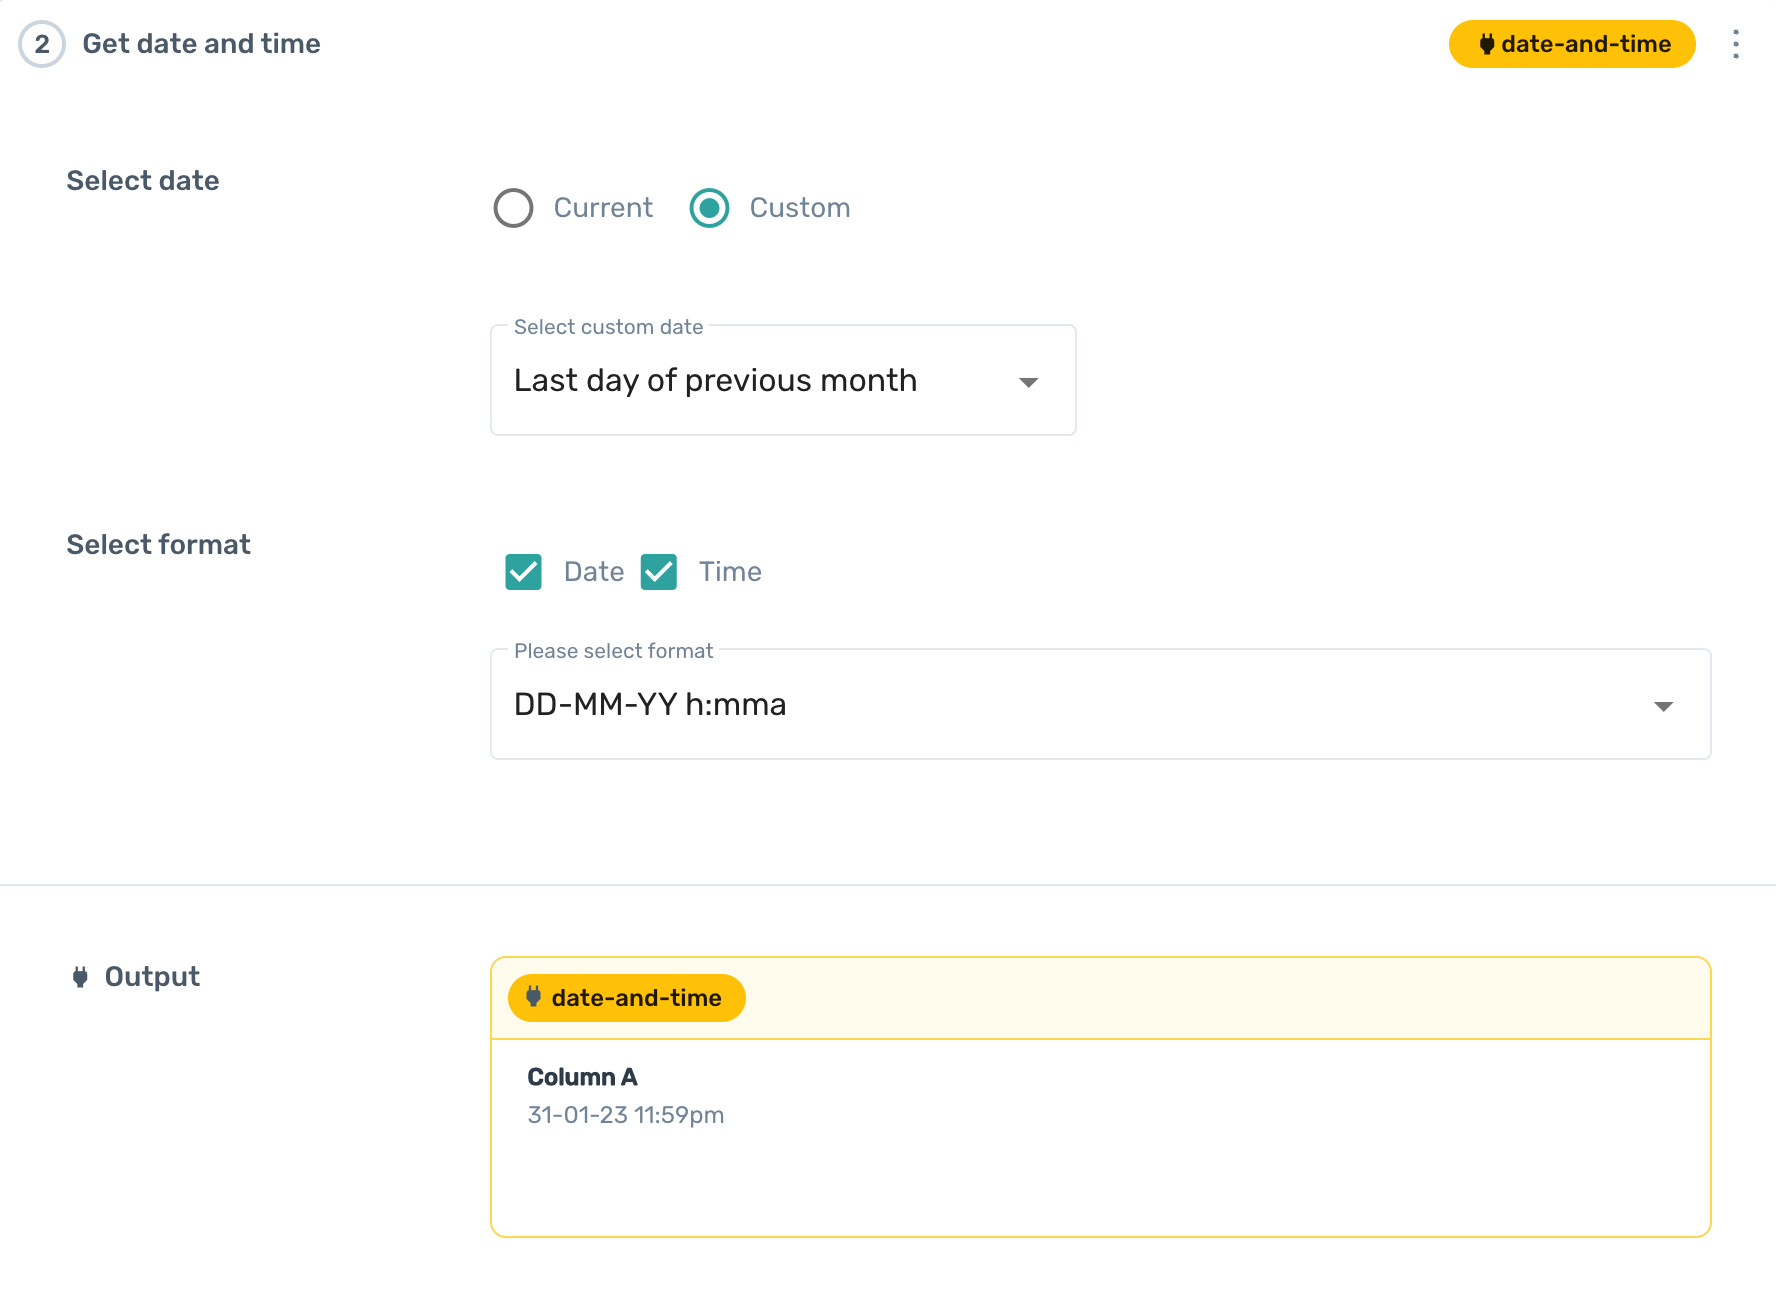Select the Current date radio button
This screenshot has width=1776, height=1294.
coord(514,208)
